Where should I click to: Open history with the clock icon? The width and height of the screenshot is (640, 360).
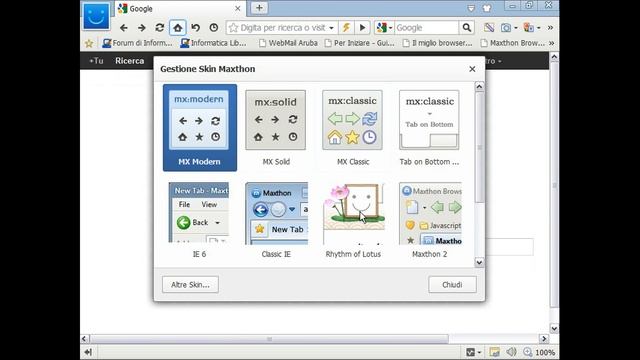(213, 28)
